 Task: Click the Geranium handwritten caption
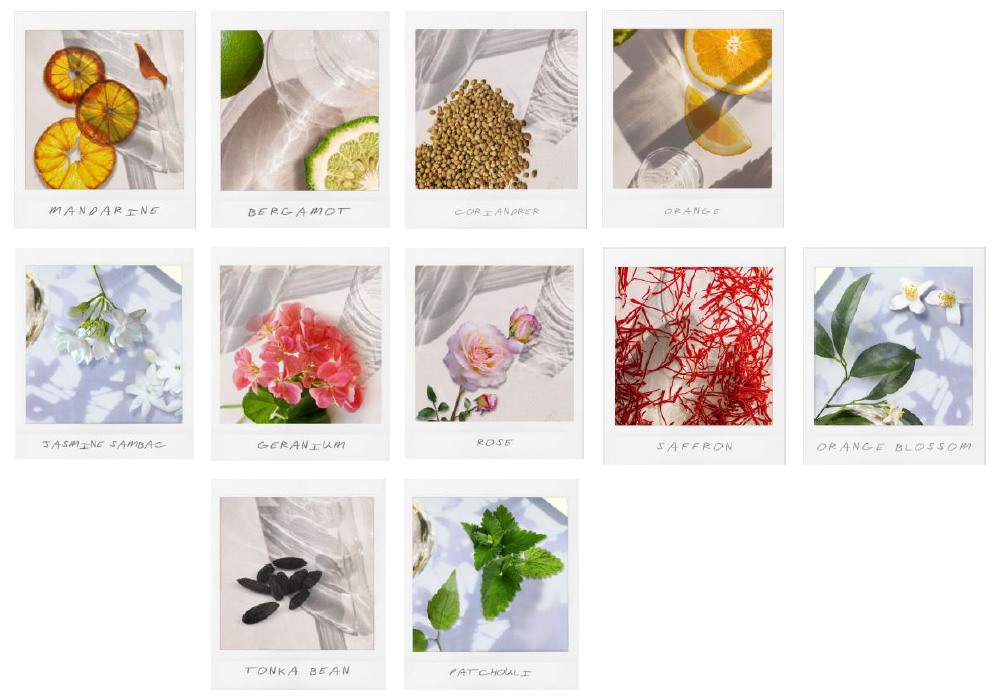(301, 445)
